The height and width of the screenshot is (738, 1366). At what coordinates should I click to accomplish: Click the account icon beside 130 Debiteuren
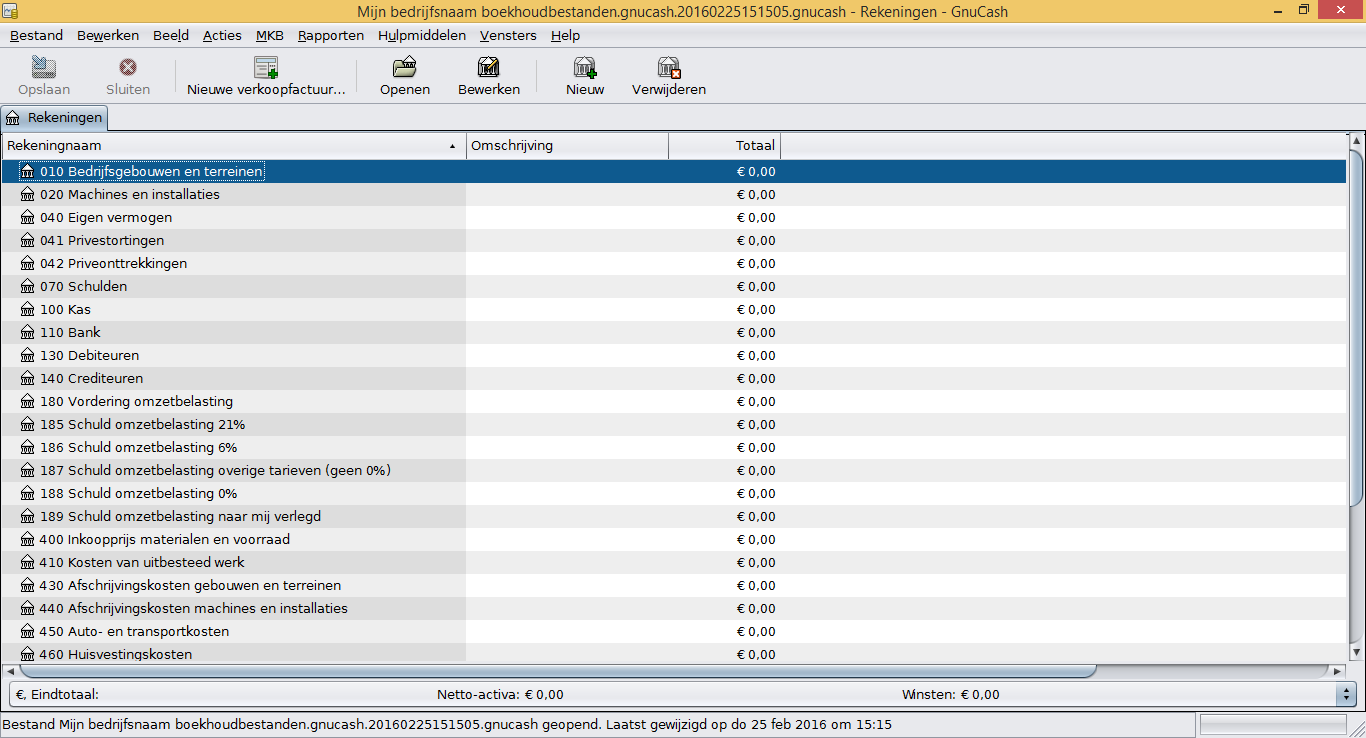pyautogui.click(x=27, y=356)
